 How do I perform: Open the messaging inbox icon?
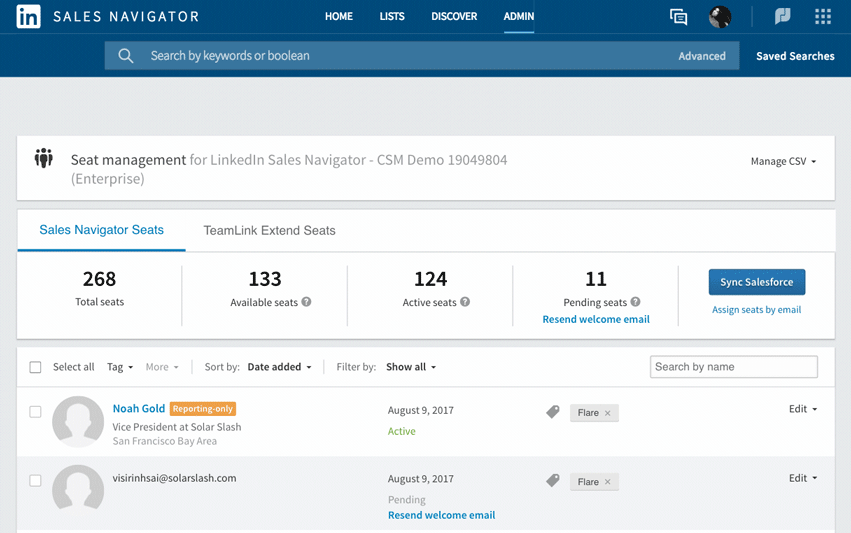tap(678, 17)
